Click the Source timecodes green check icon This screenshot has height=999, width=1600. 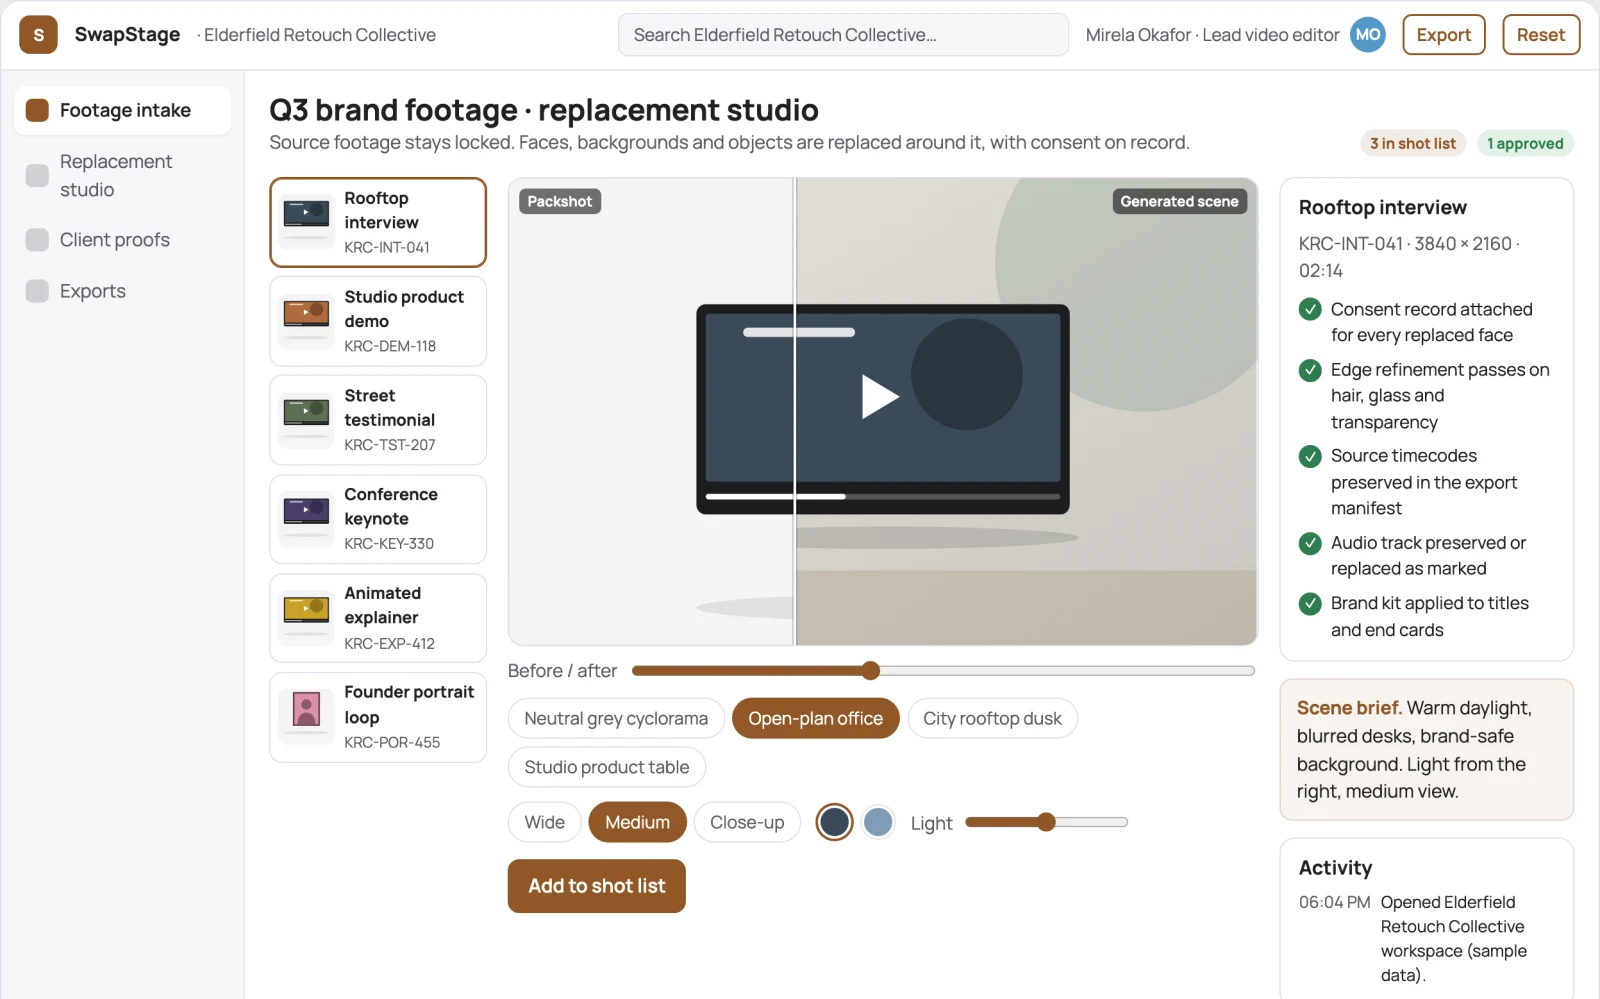(1310, 456)
